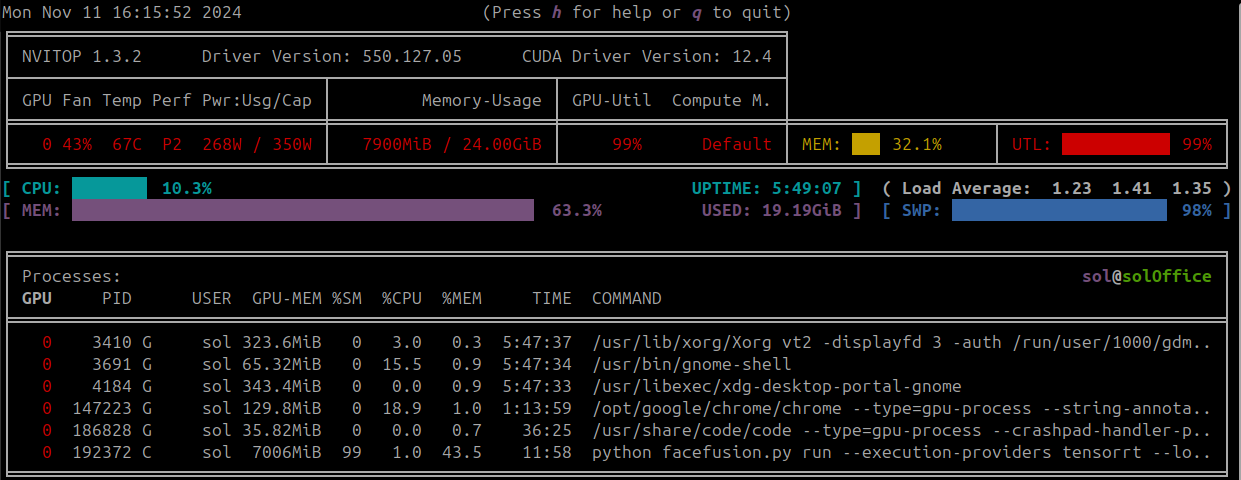The image size is (1241, 480).
Task: Click the 11:58 process time value
Action: coord(547,453)
